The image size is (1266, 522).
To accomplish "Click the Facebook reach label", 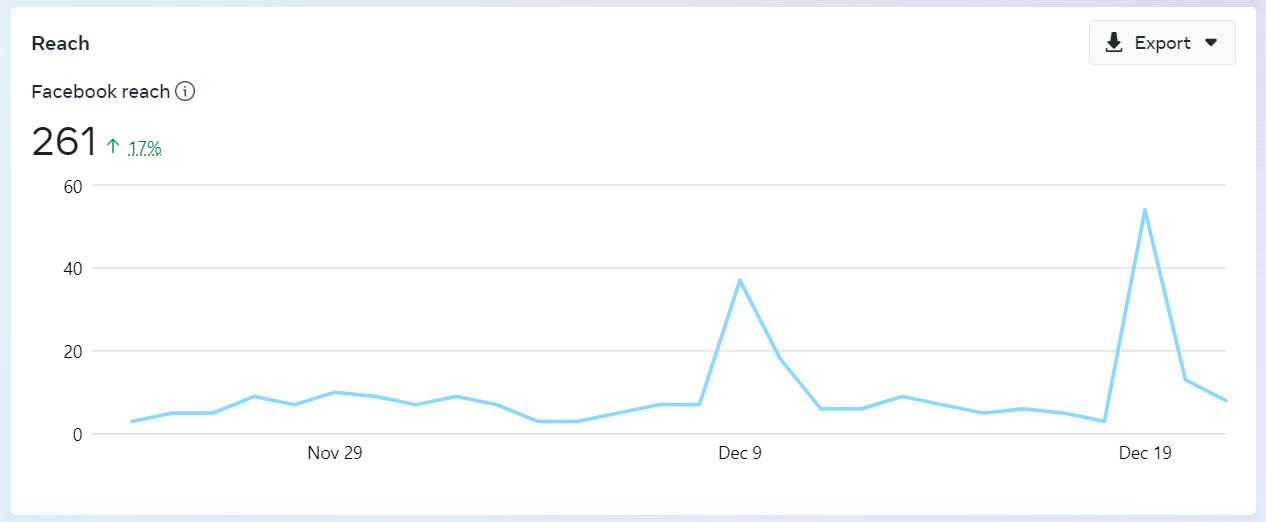I will [100, 92].
